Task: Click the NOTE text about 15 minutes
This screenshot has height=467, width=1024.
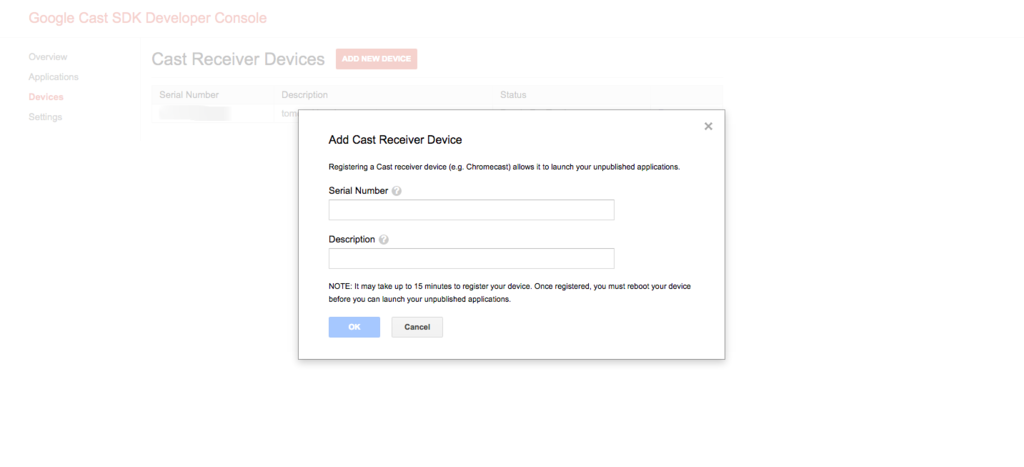Action: pos(509,293)
